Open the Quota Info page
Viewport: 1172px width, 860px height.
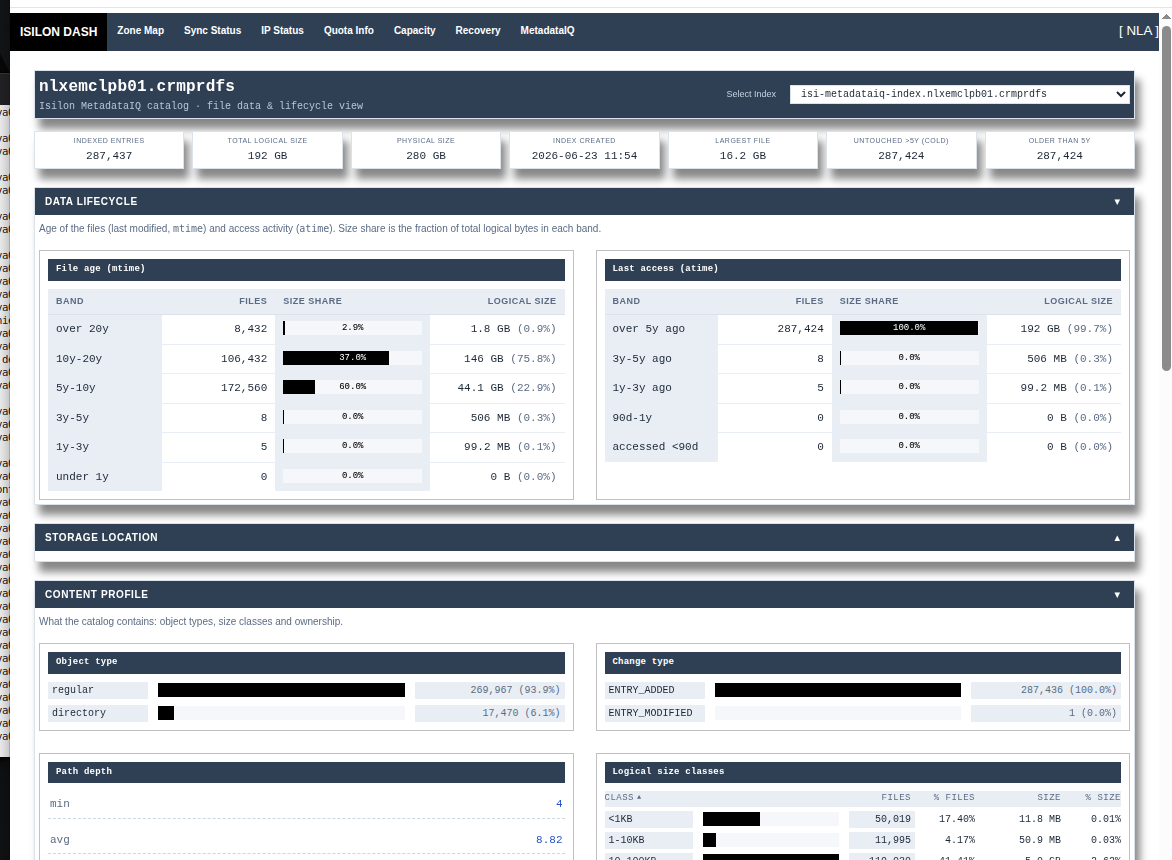pyautogui.click(x=348, y=31)
